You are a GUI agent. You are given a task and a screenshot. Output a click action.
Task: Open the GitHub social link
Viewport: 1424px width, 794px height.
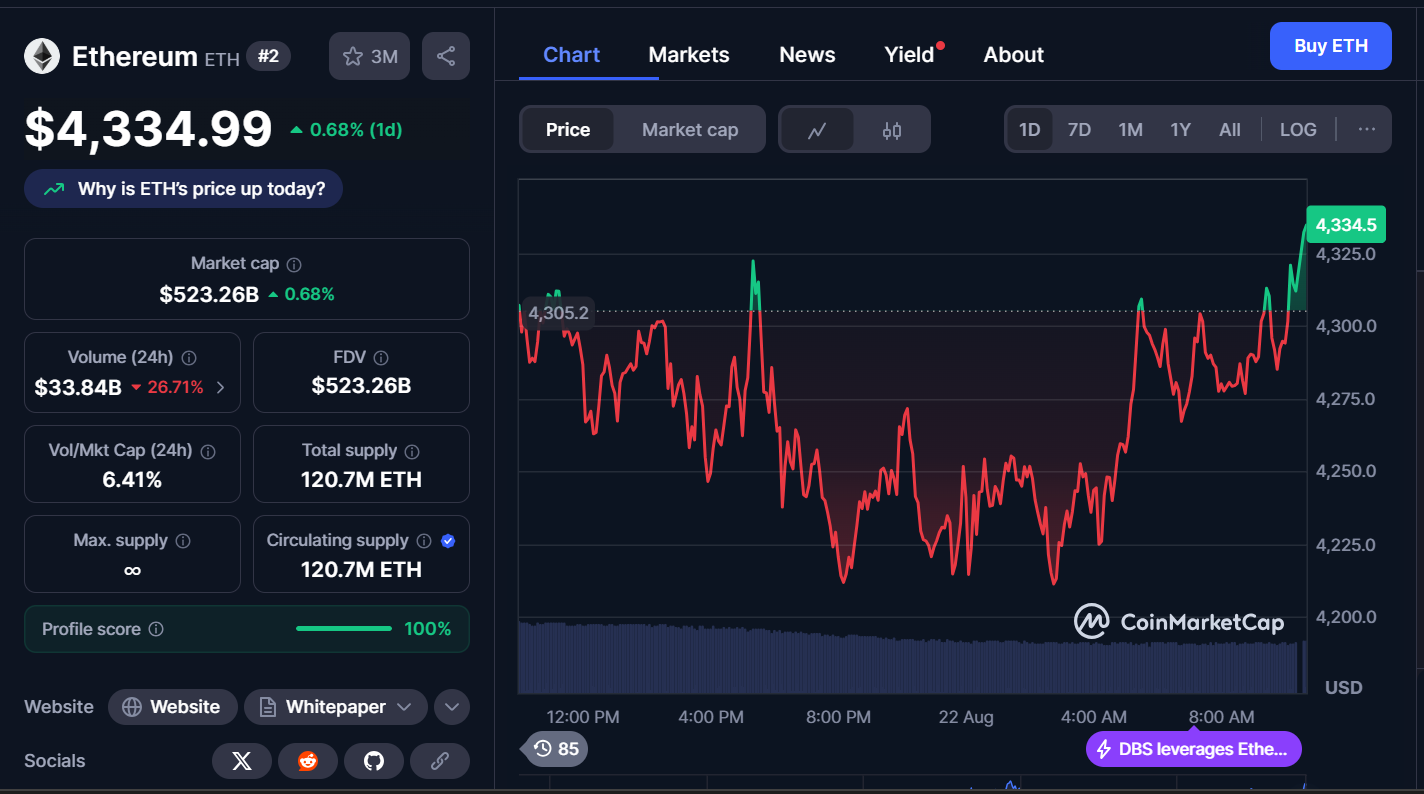[373, 761]
